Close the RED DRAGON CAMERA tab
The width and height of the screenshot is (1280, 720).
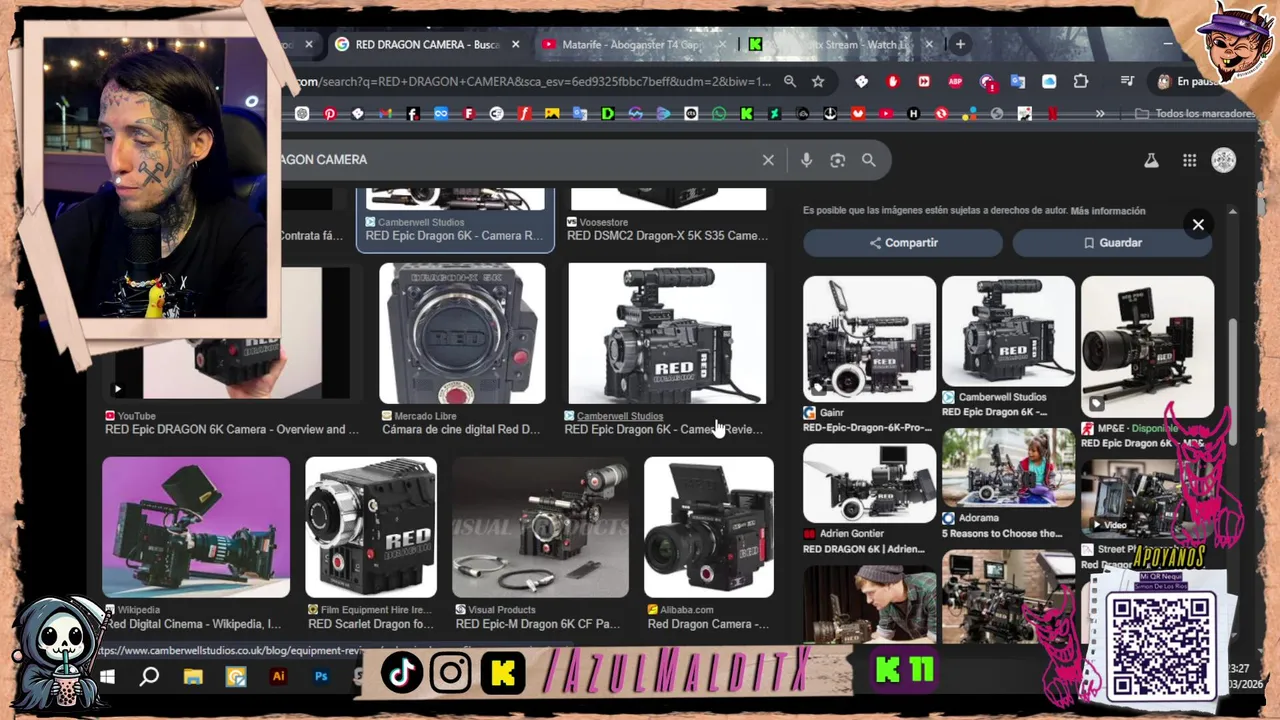click(x=516, y=45)
